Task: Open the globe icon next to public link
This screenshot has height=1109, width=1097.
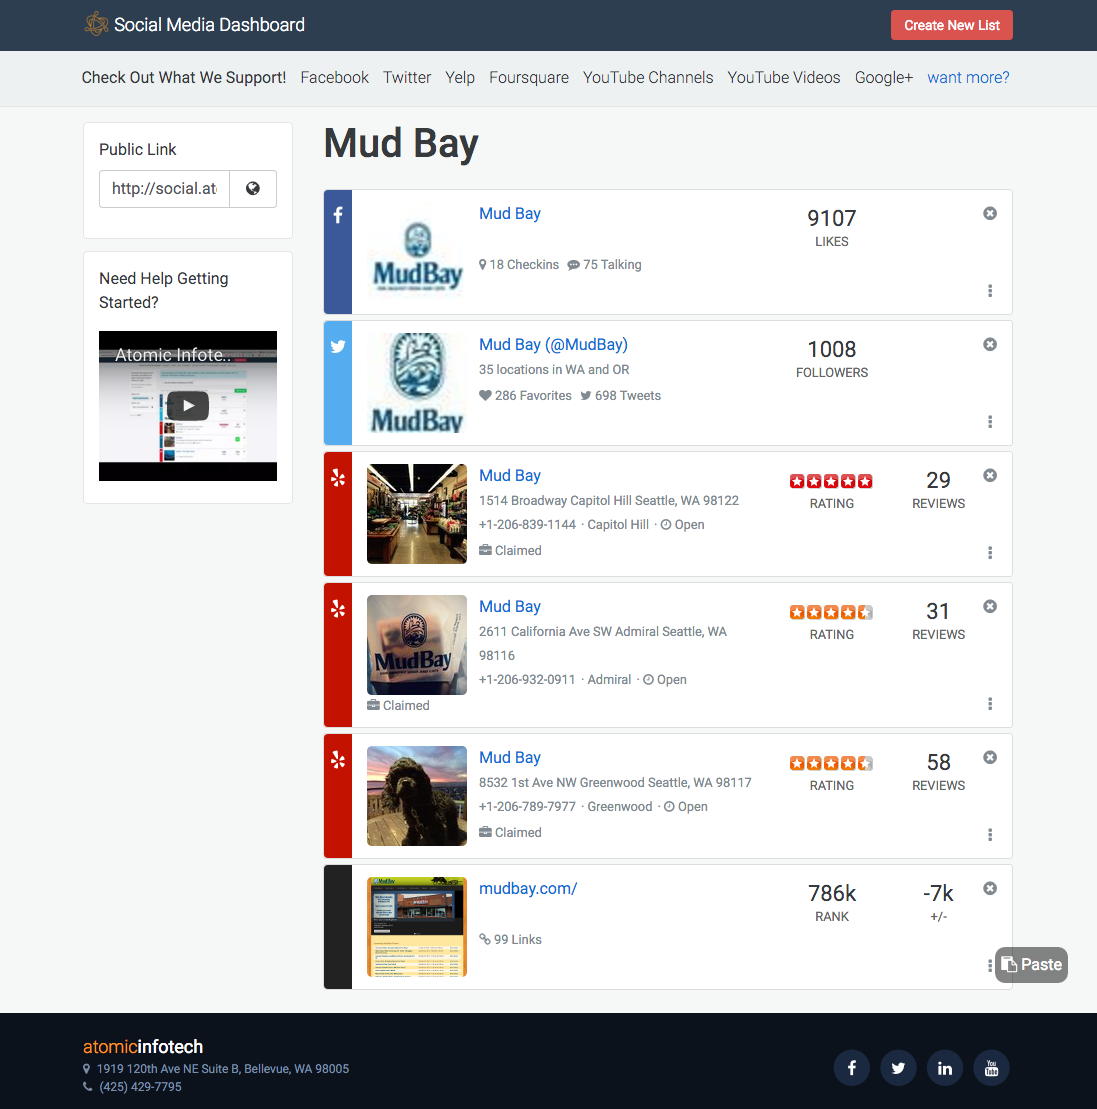Action: click(x=253, y=189)
